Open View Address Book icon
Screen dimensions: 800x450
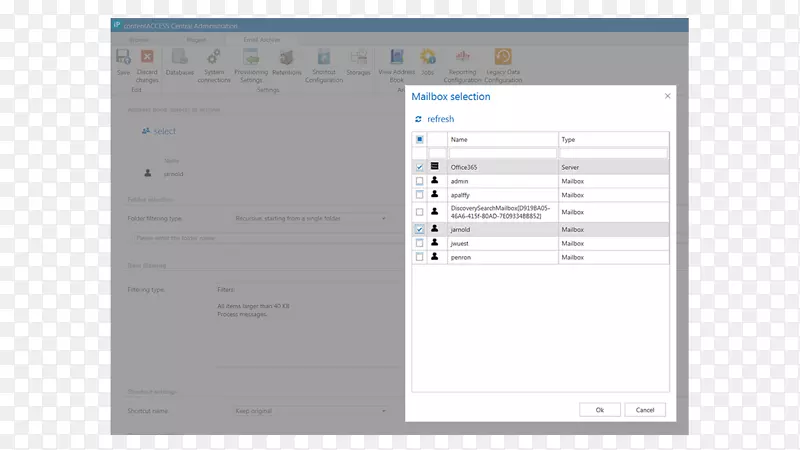click(396, 57)
